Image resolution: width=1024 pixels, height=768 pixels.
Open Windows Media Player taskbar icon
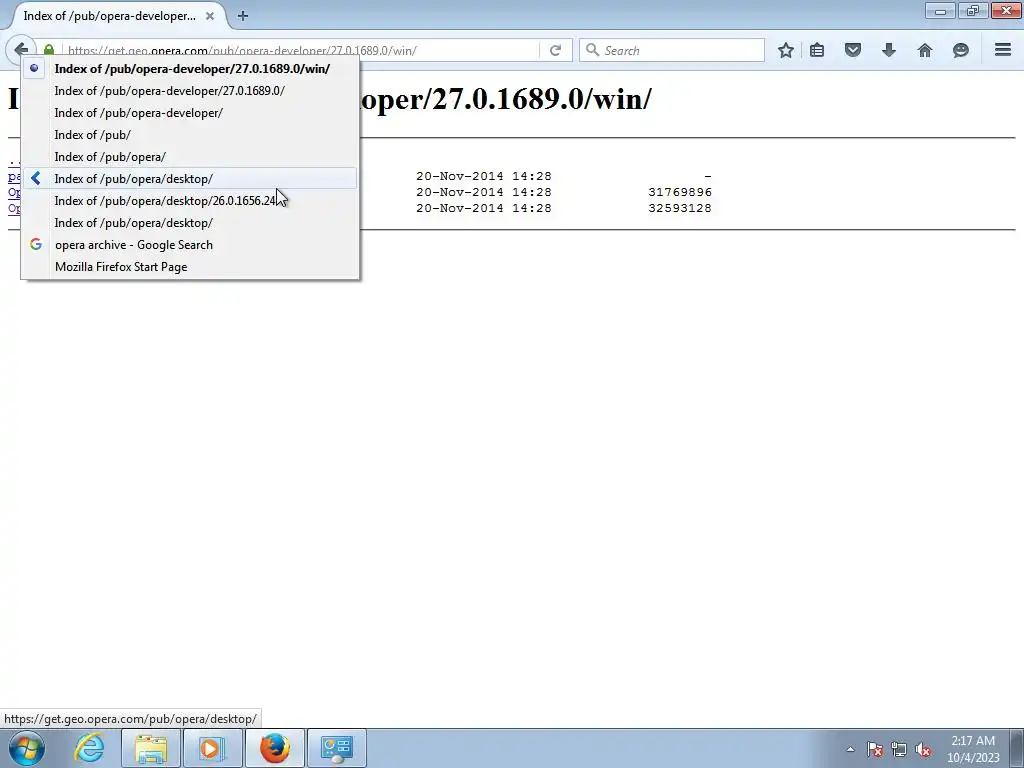[212, 748]
